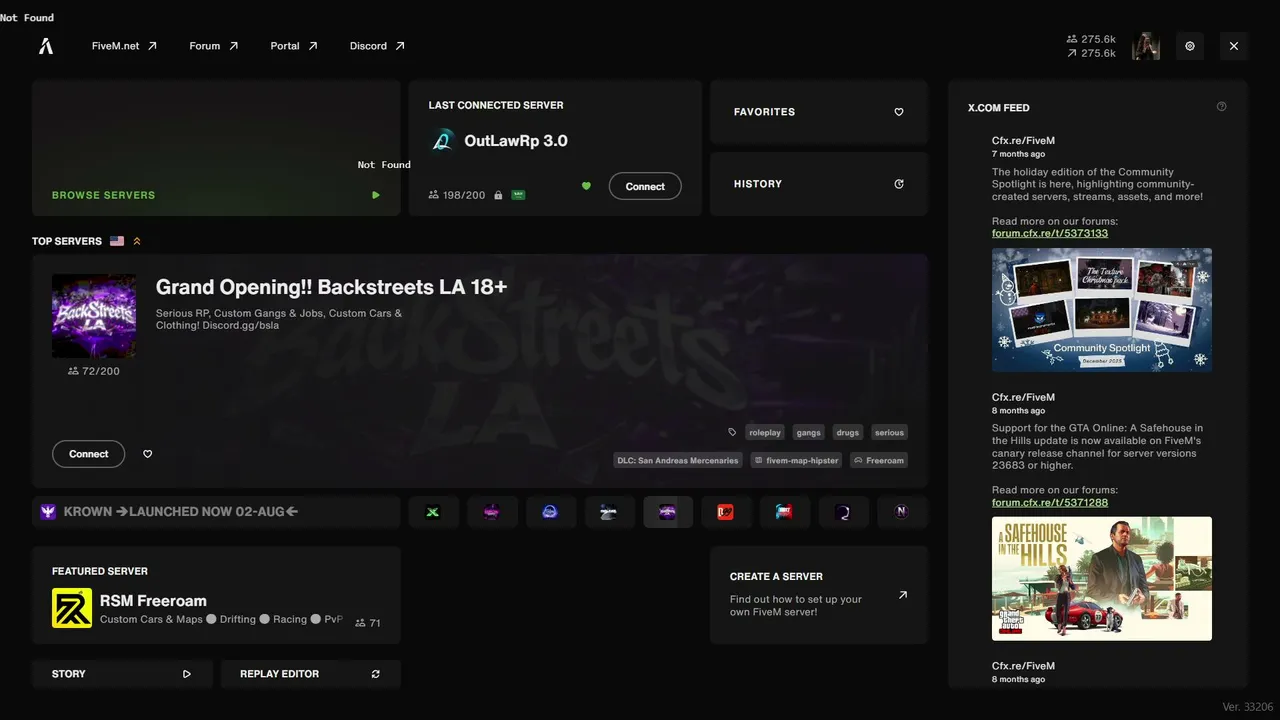Click the FiveM logo in the top bar
The width and height of the screenshot is (1280, 720).
tap(46, 46)
